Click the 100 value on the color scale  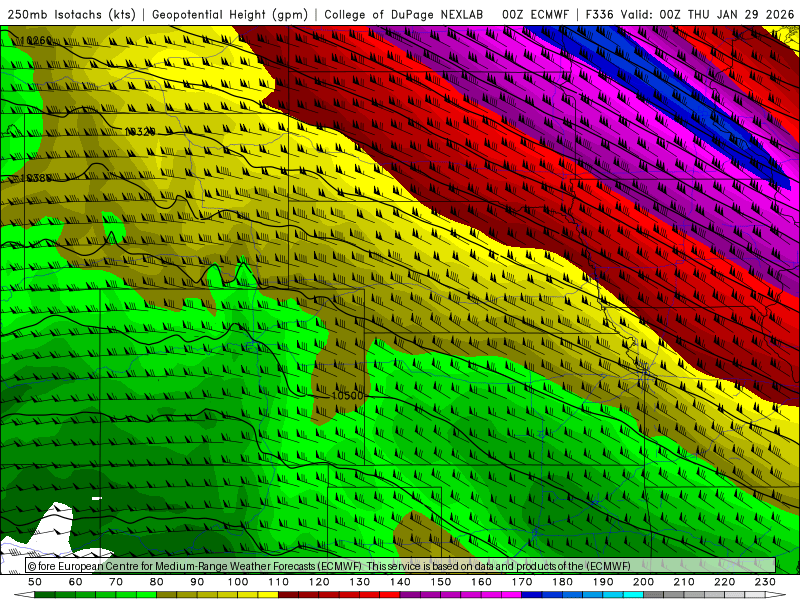238,582
